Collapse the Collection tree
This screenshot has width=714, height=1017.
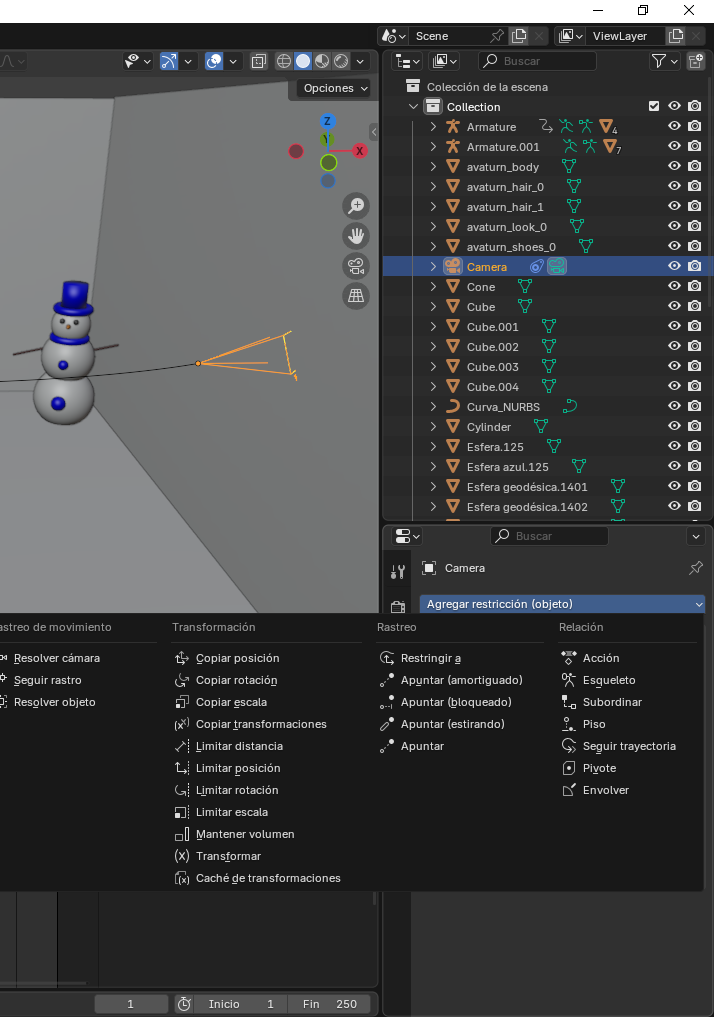coord(413,106)
